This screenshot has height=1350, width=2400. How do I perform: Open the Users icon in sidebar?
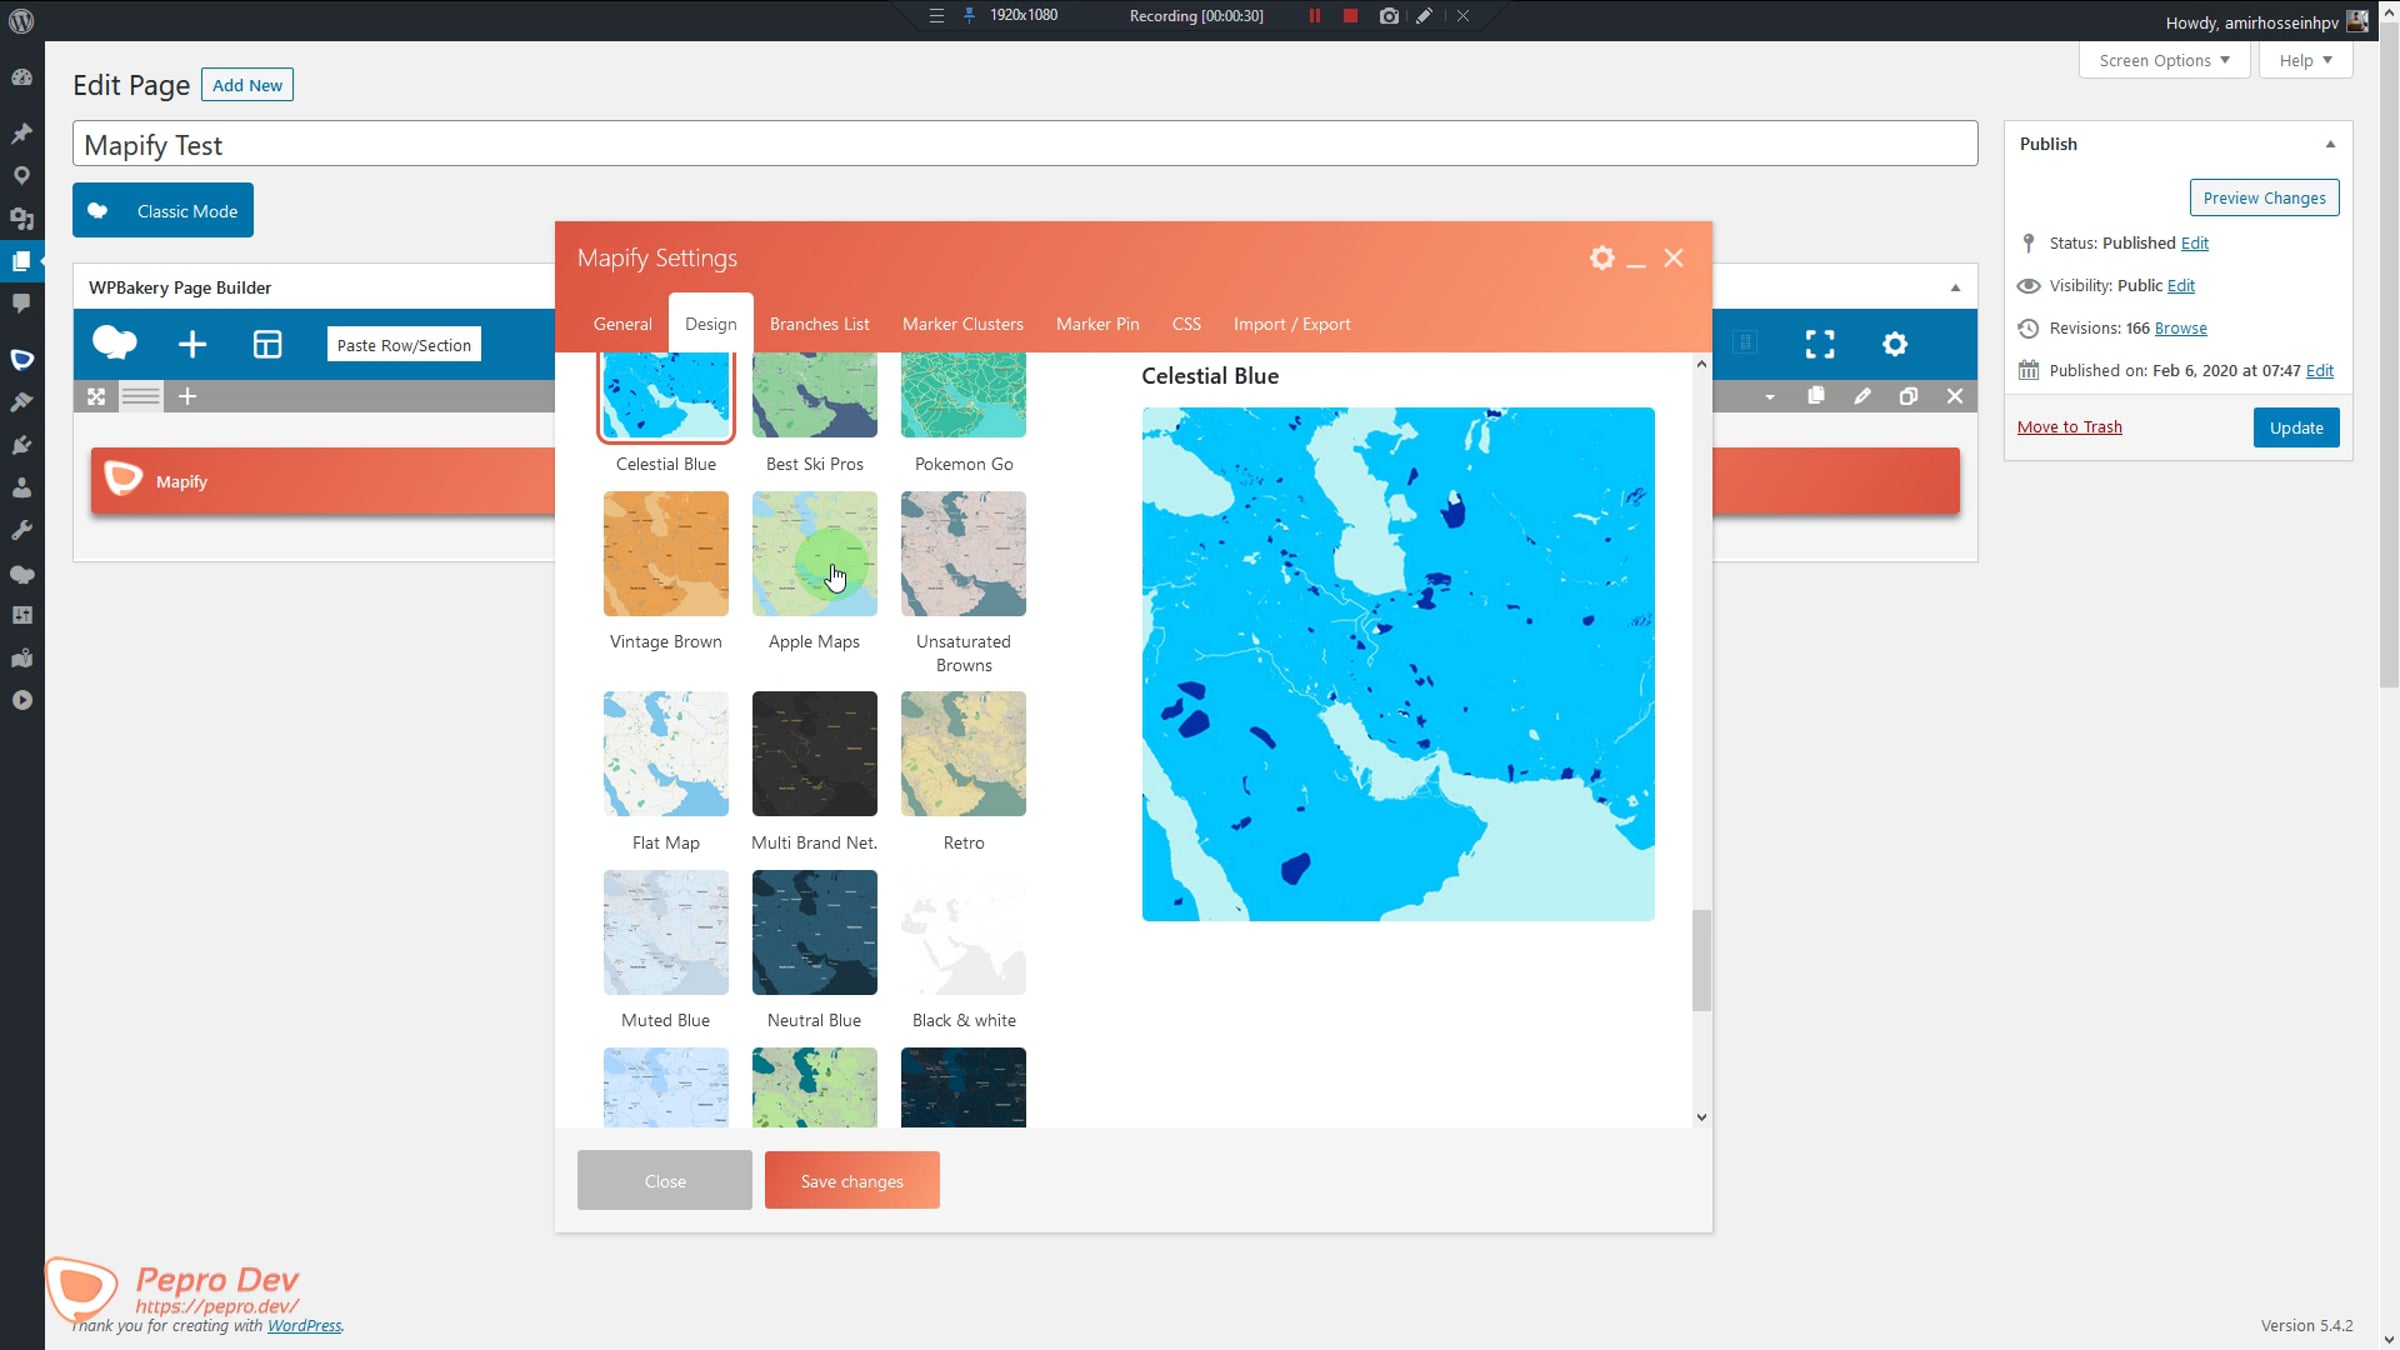(21, 488)
